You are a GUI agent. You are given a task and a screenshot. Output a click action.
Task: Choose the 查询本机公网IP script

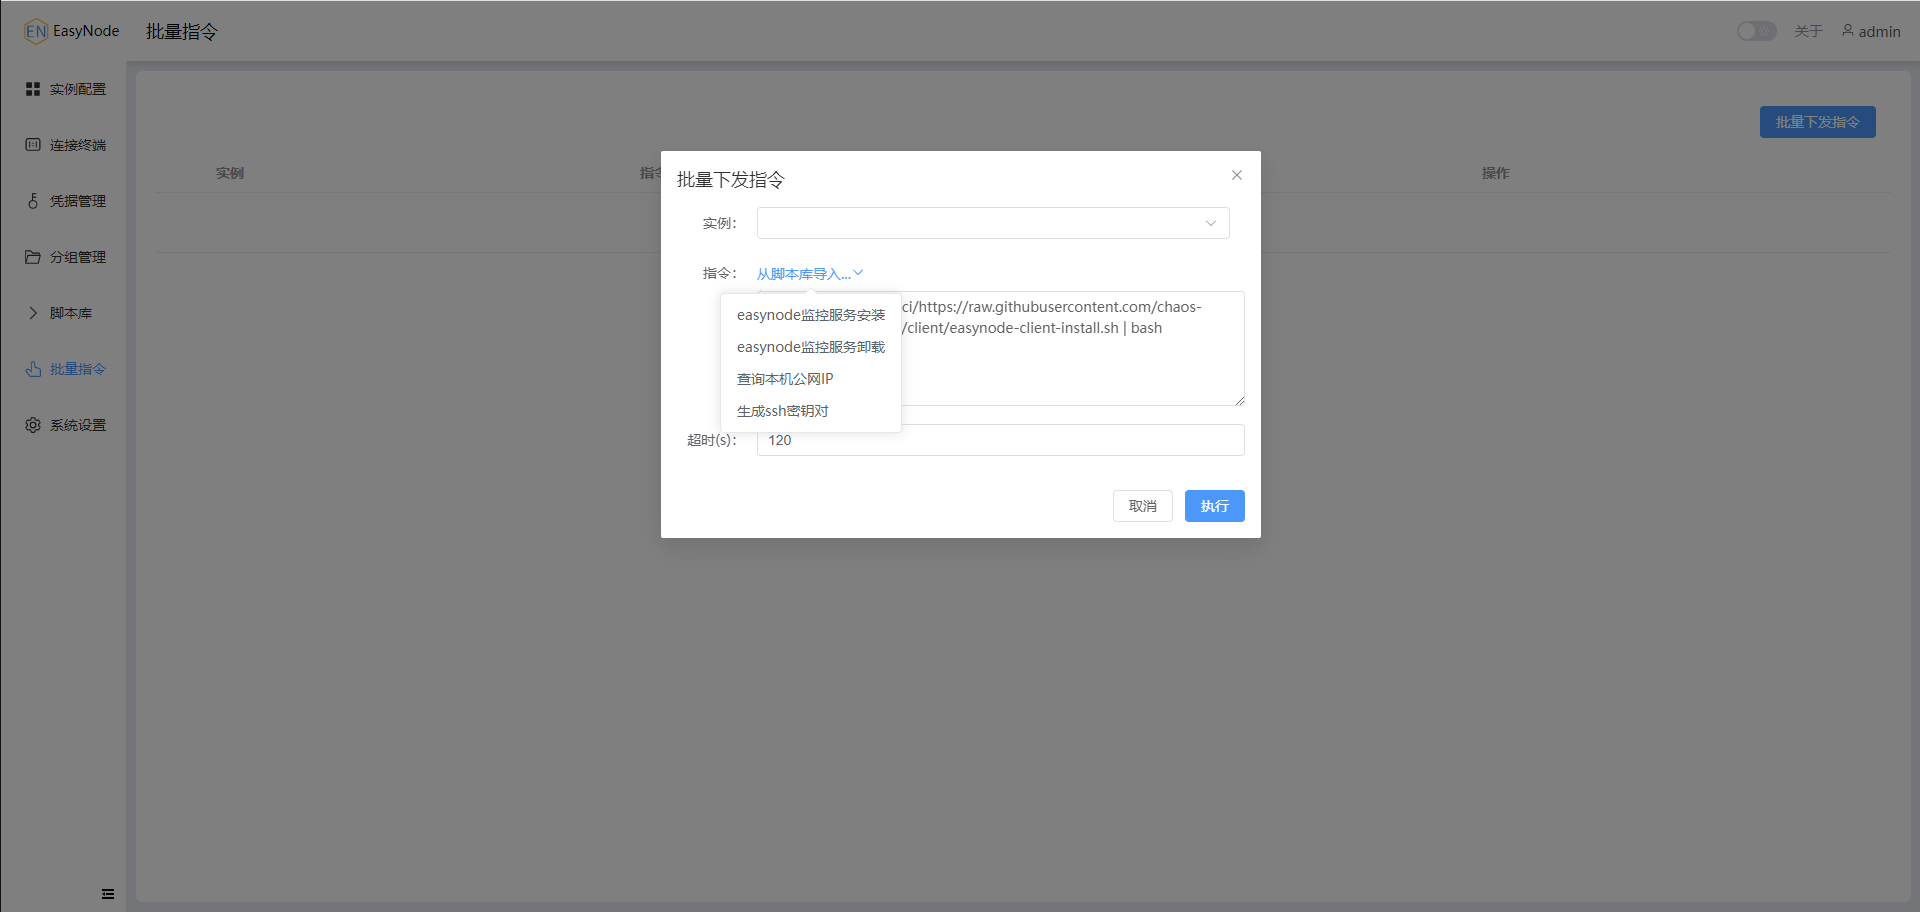(x=785, y=379)
